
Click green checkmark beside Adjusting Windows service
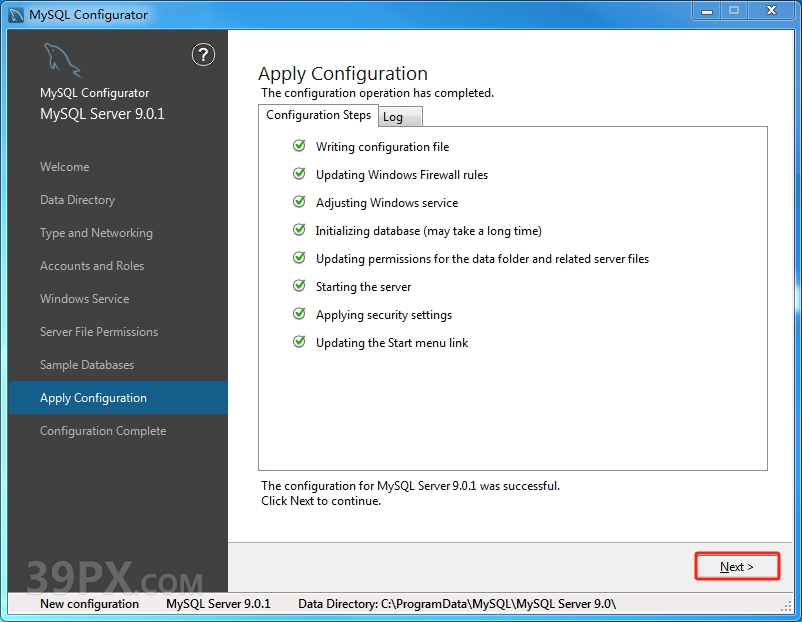pyautogui.click(x=299, y=202)
